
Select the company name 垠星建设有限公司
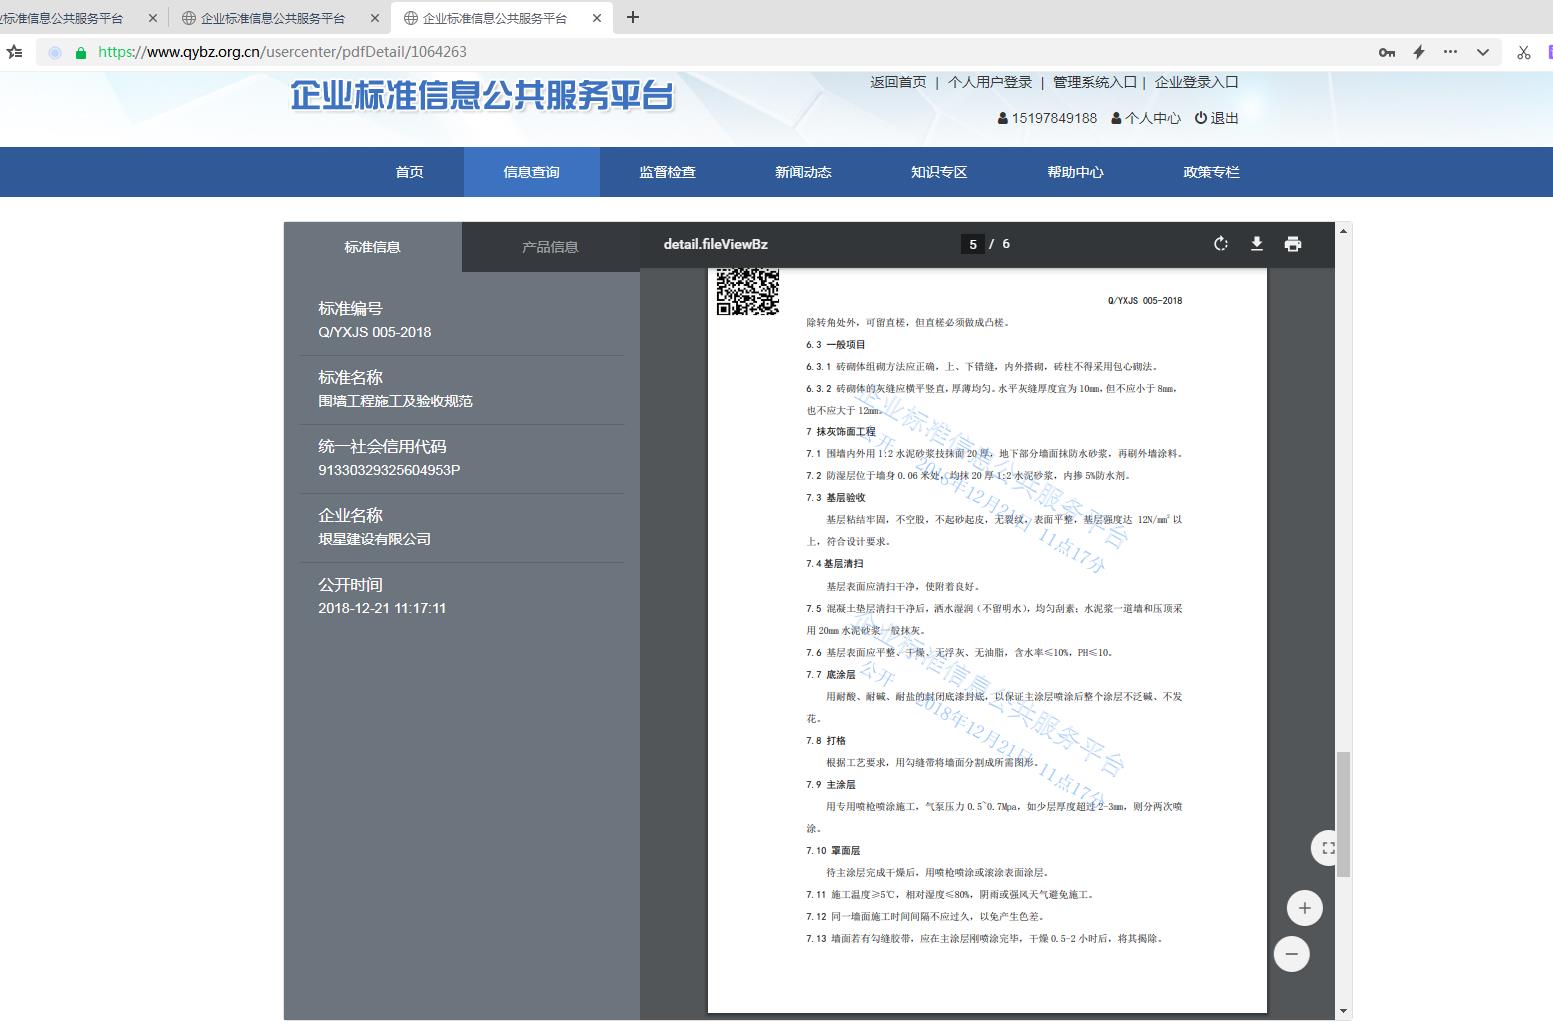(x=375, y=539)
